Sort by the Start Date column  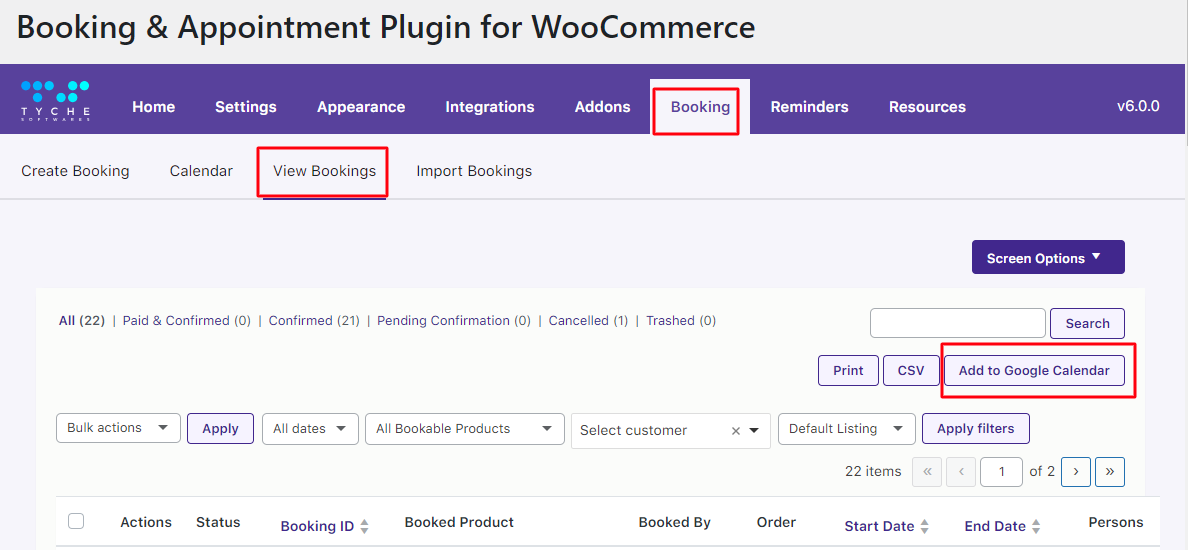(x=879, y=526)
